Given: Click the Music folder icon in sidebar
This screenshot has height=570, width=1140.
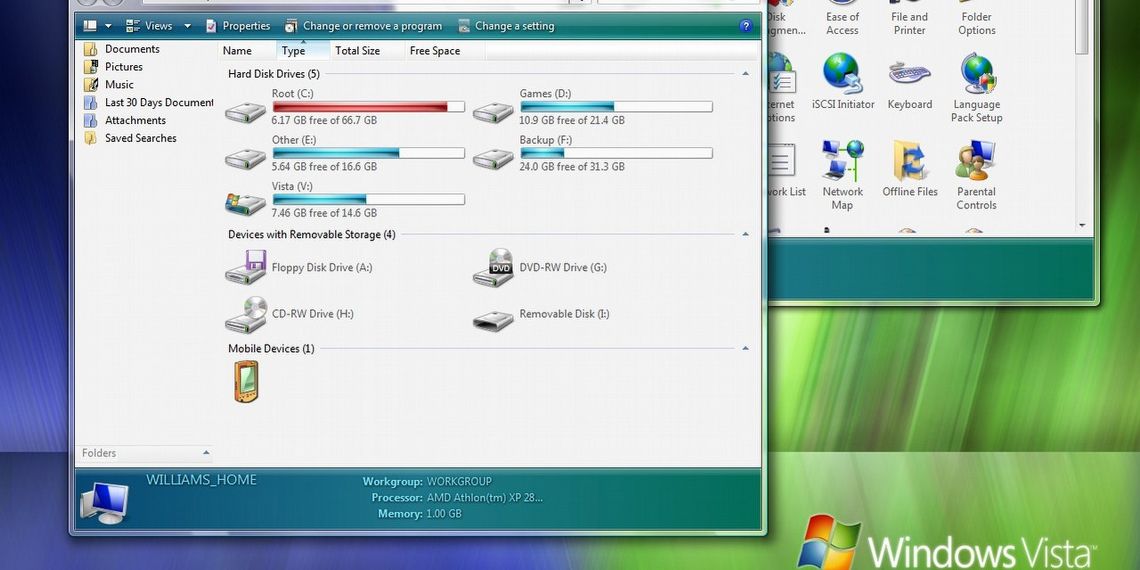Looking at the screenshot, I should [90, 84].
